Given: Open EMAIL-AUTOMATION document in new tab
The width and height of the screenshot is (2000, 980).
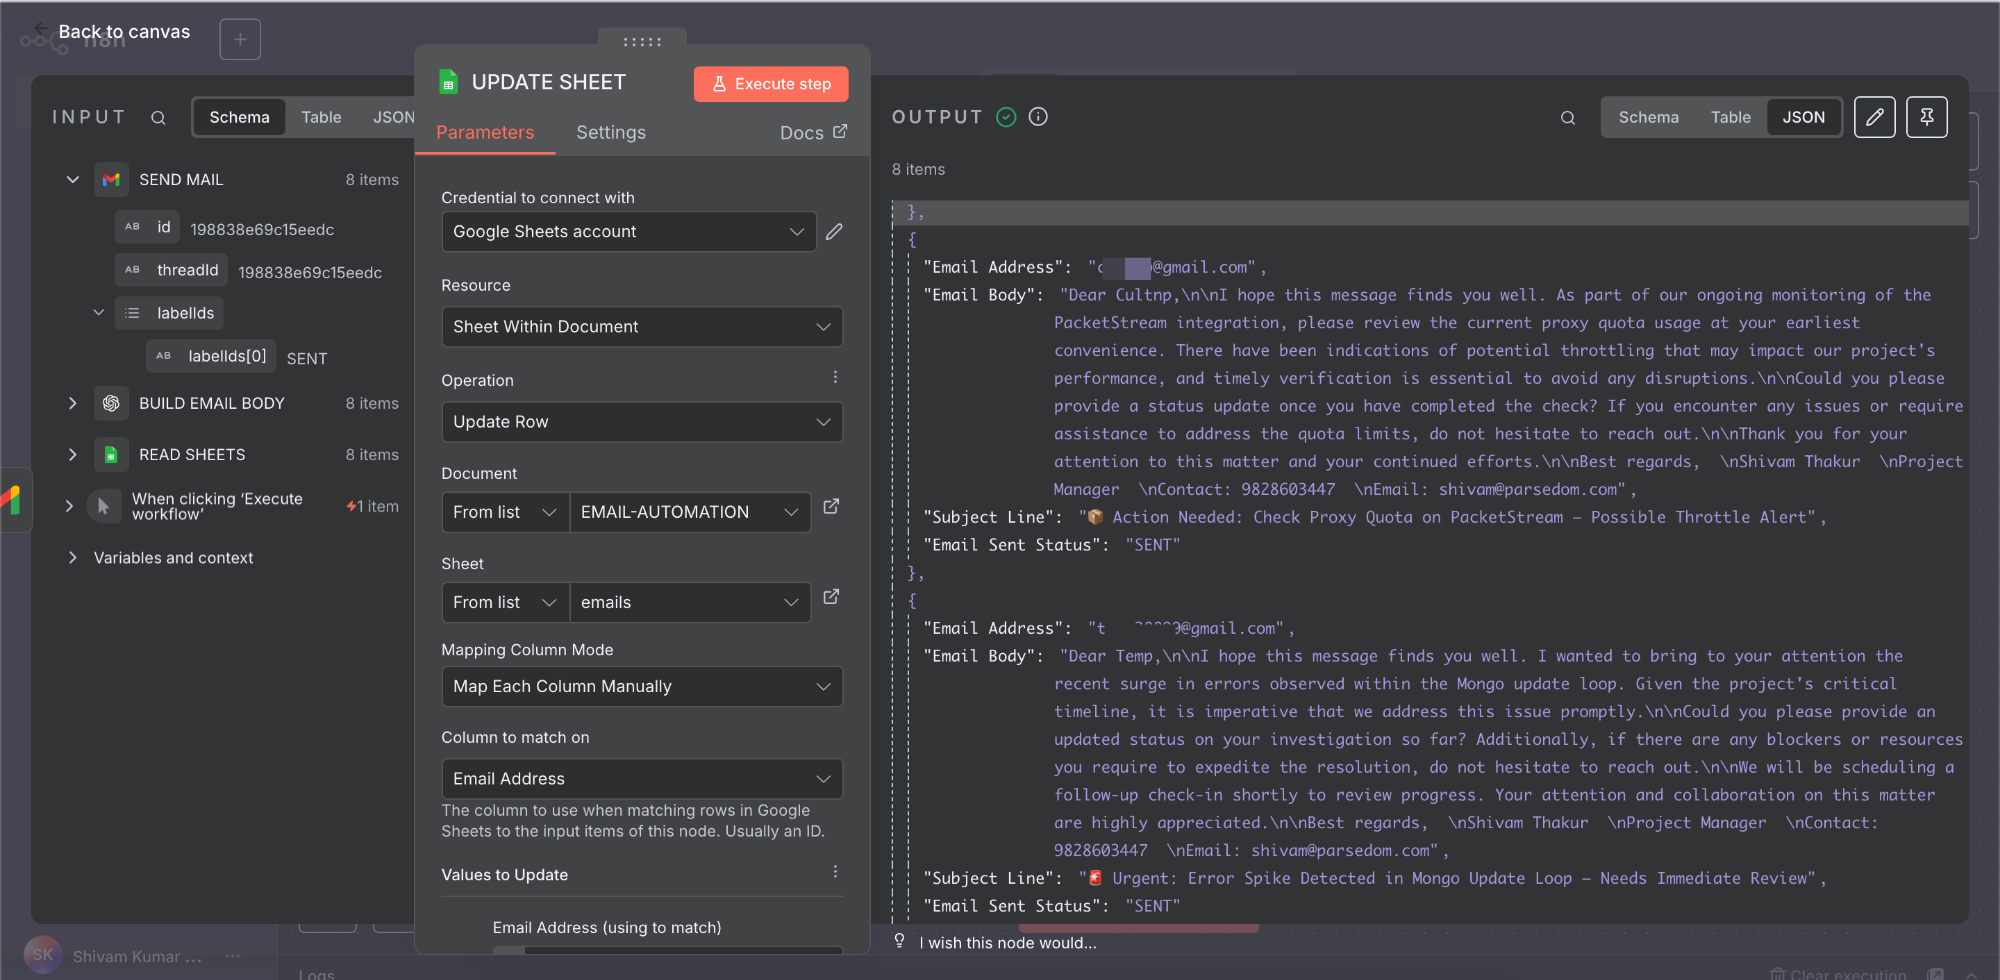Looking at the screenshot, I should coord(831,507).
